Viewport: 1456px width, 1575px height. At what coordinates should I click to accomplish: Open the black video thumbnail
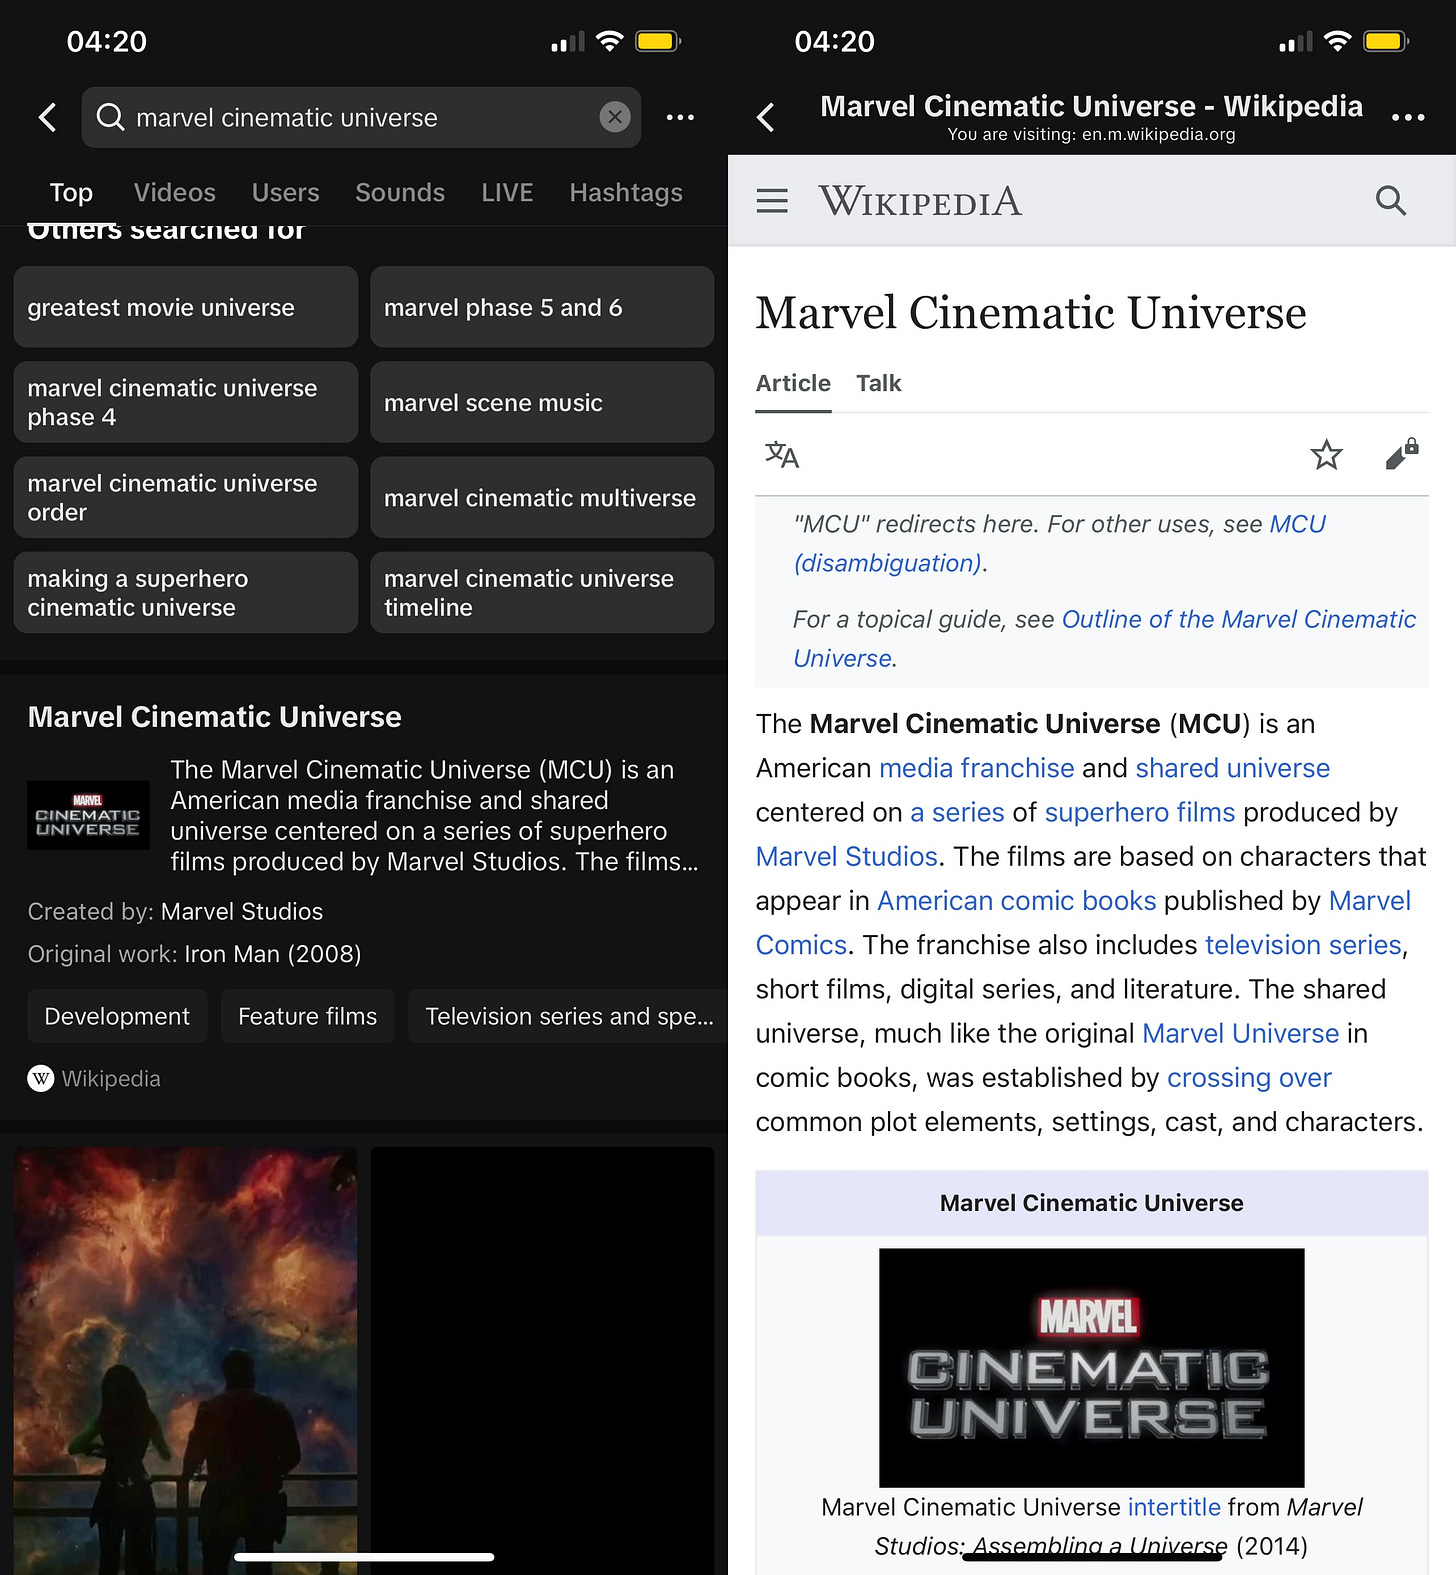click(x=542, y=1360)
